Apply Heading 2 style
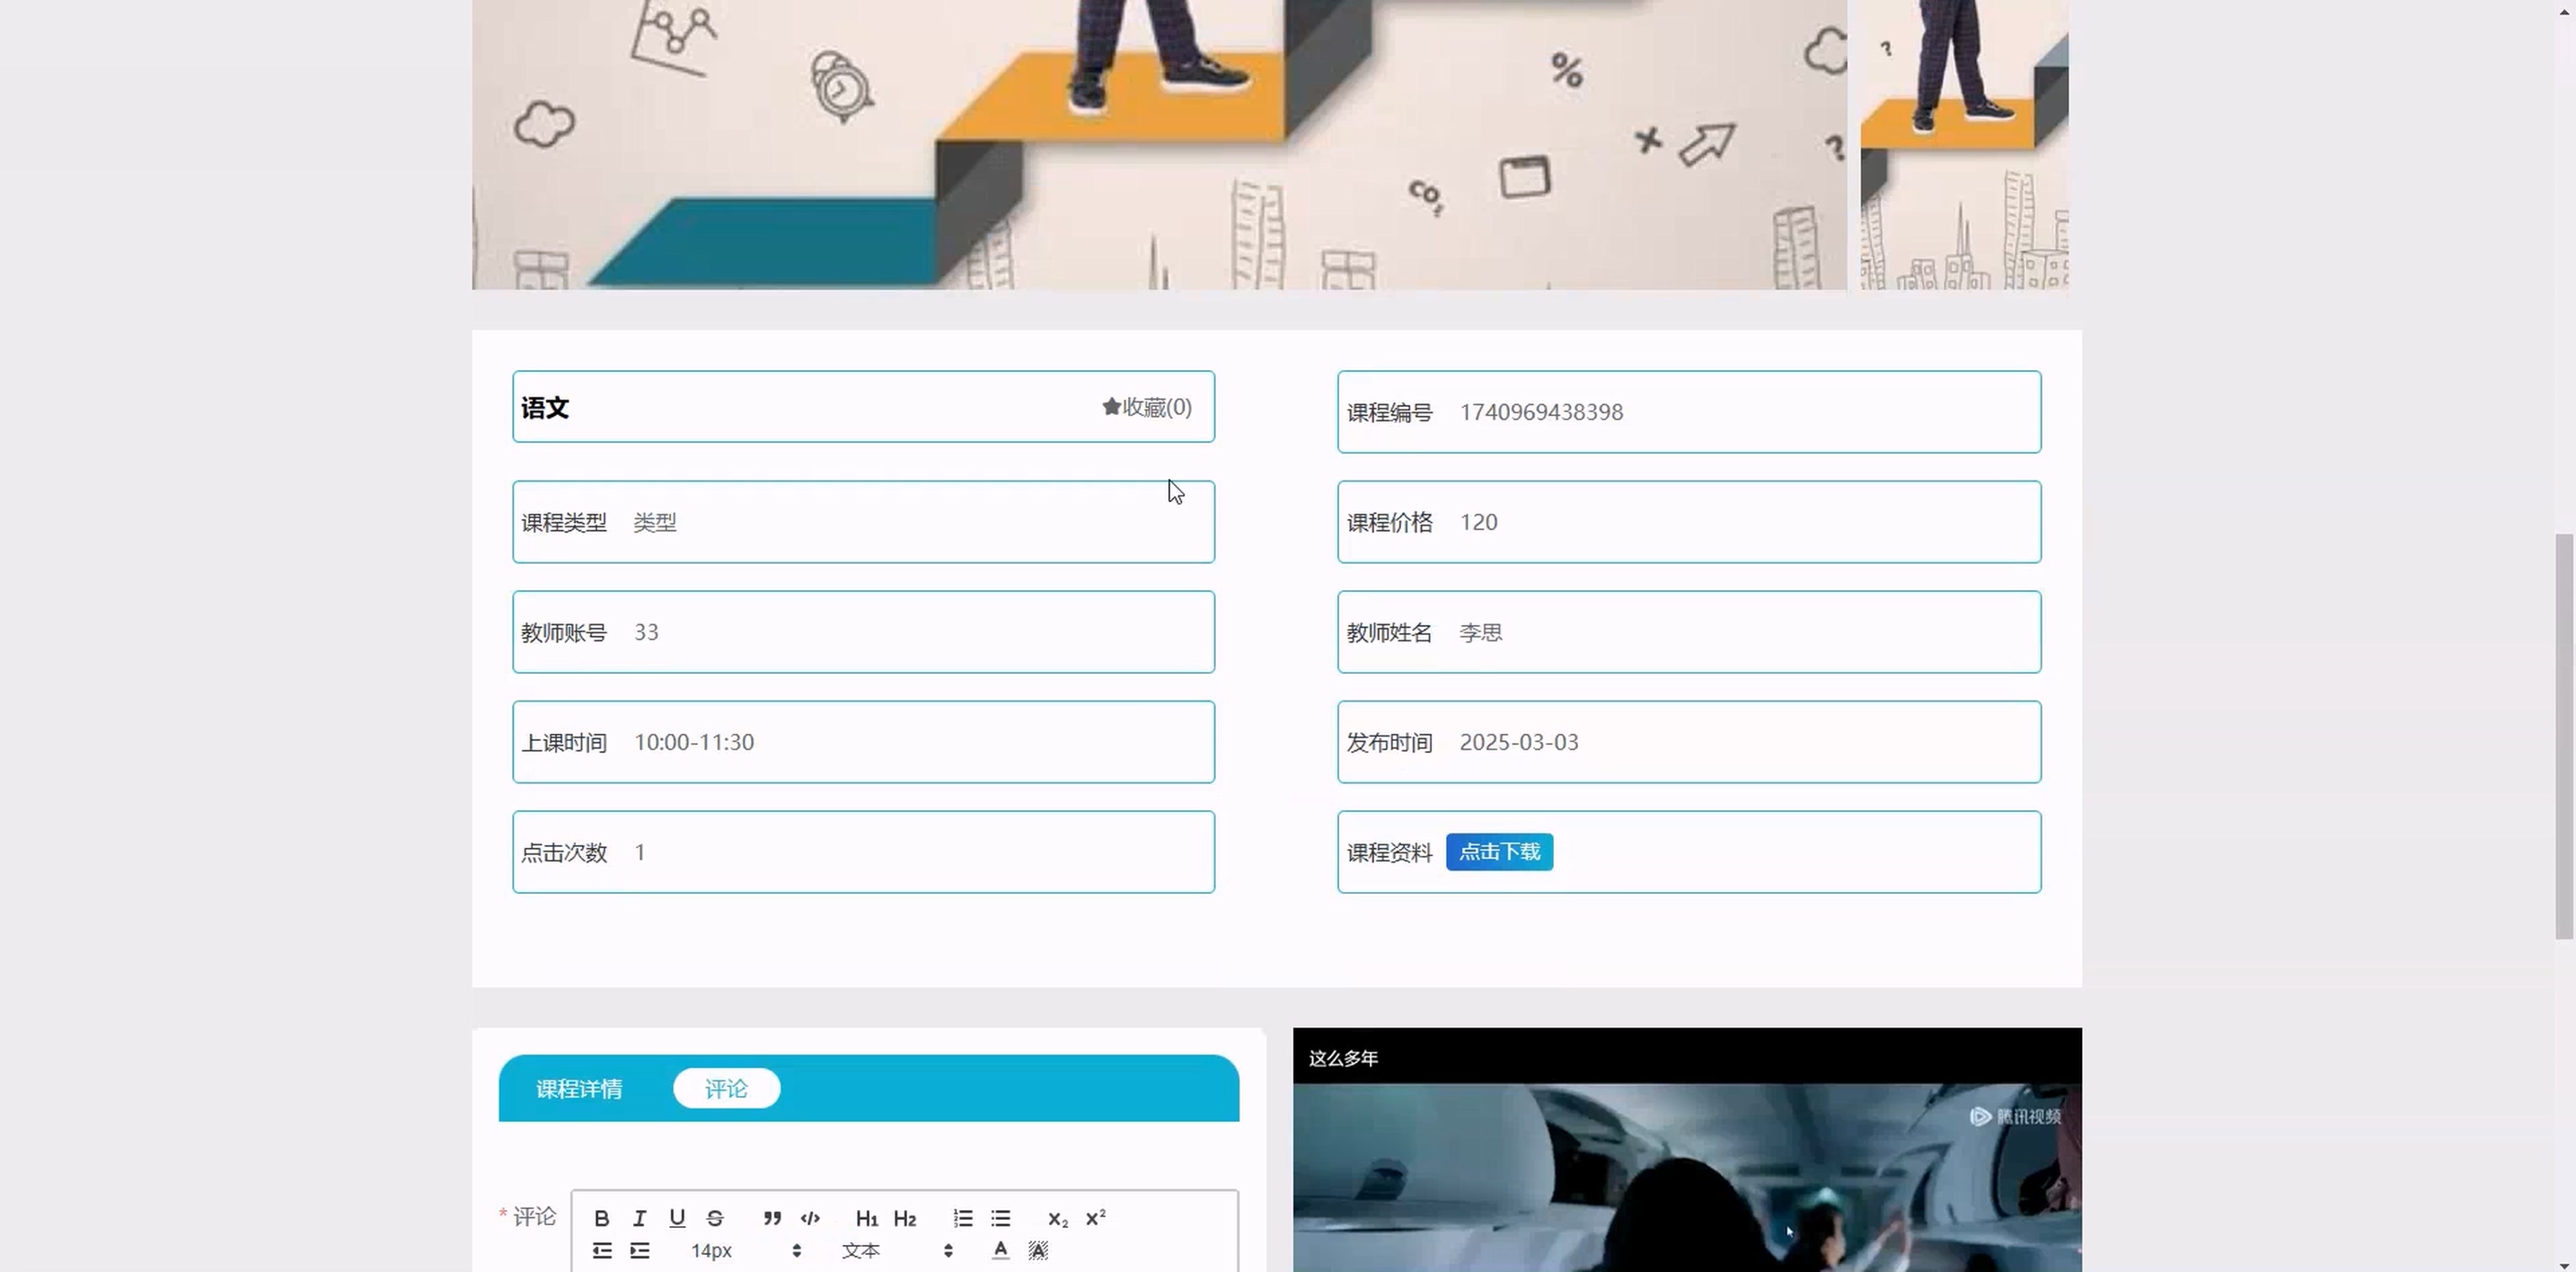The width and height of the screenshot is (2576, 1272). point(905,1218)
